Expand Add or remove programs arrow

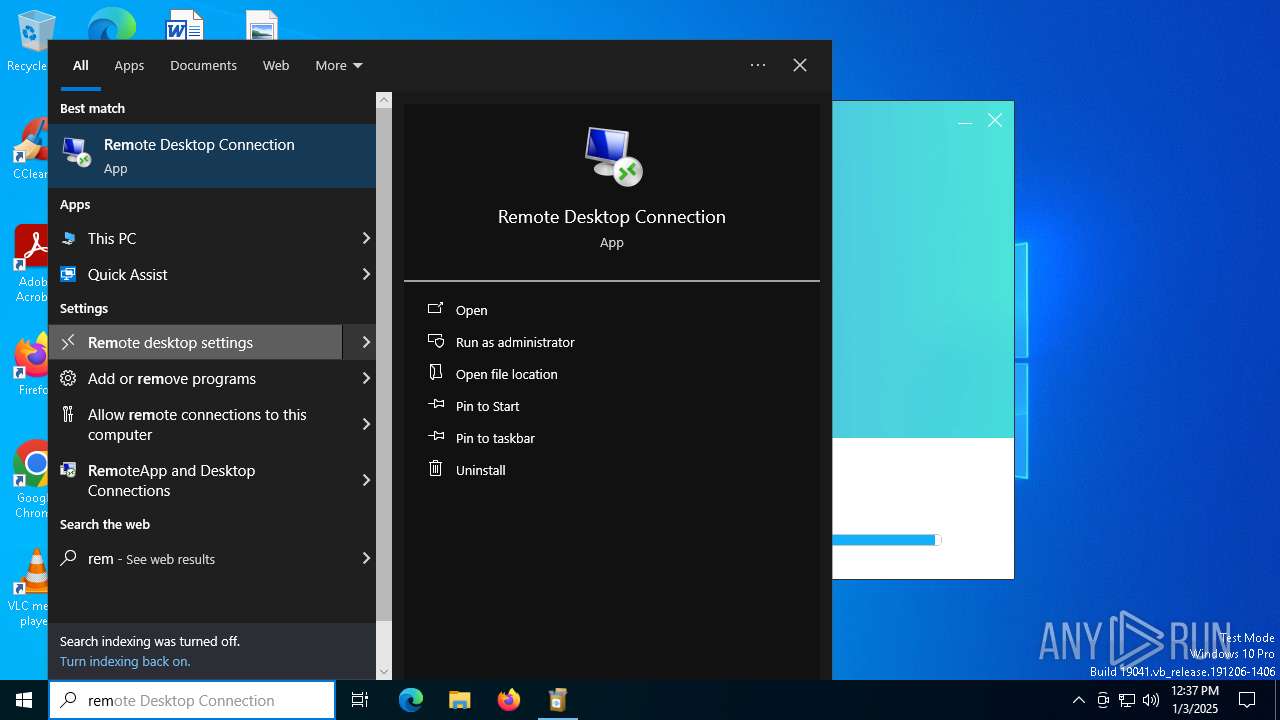pyautogui.click(x=366, y=378)
